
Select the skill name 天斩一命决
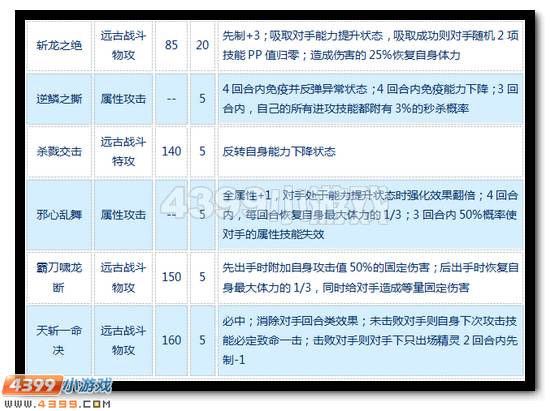coord(59,340)
